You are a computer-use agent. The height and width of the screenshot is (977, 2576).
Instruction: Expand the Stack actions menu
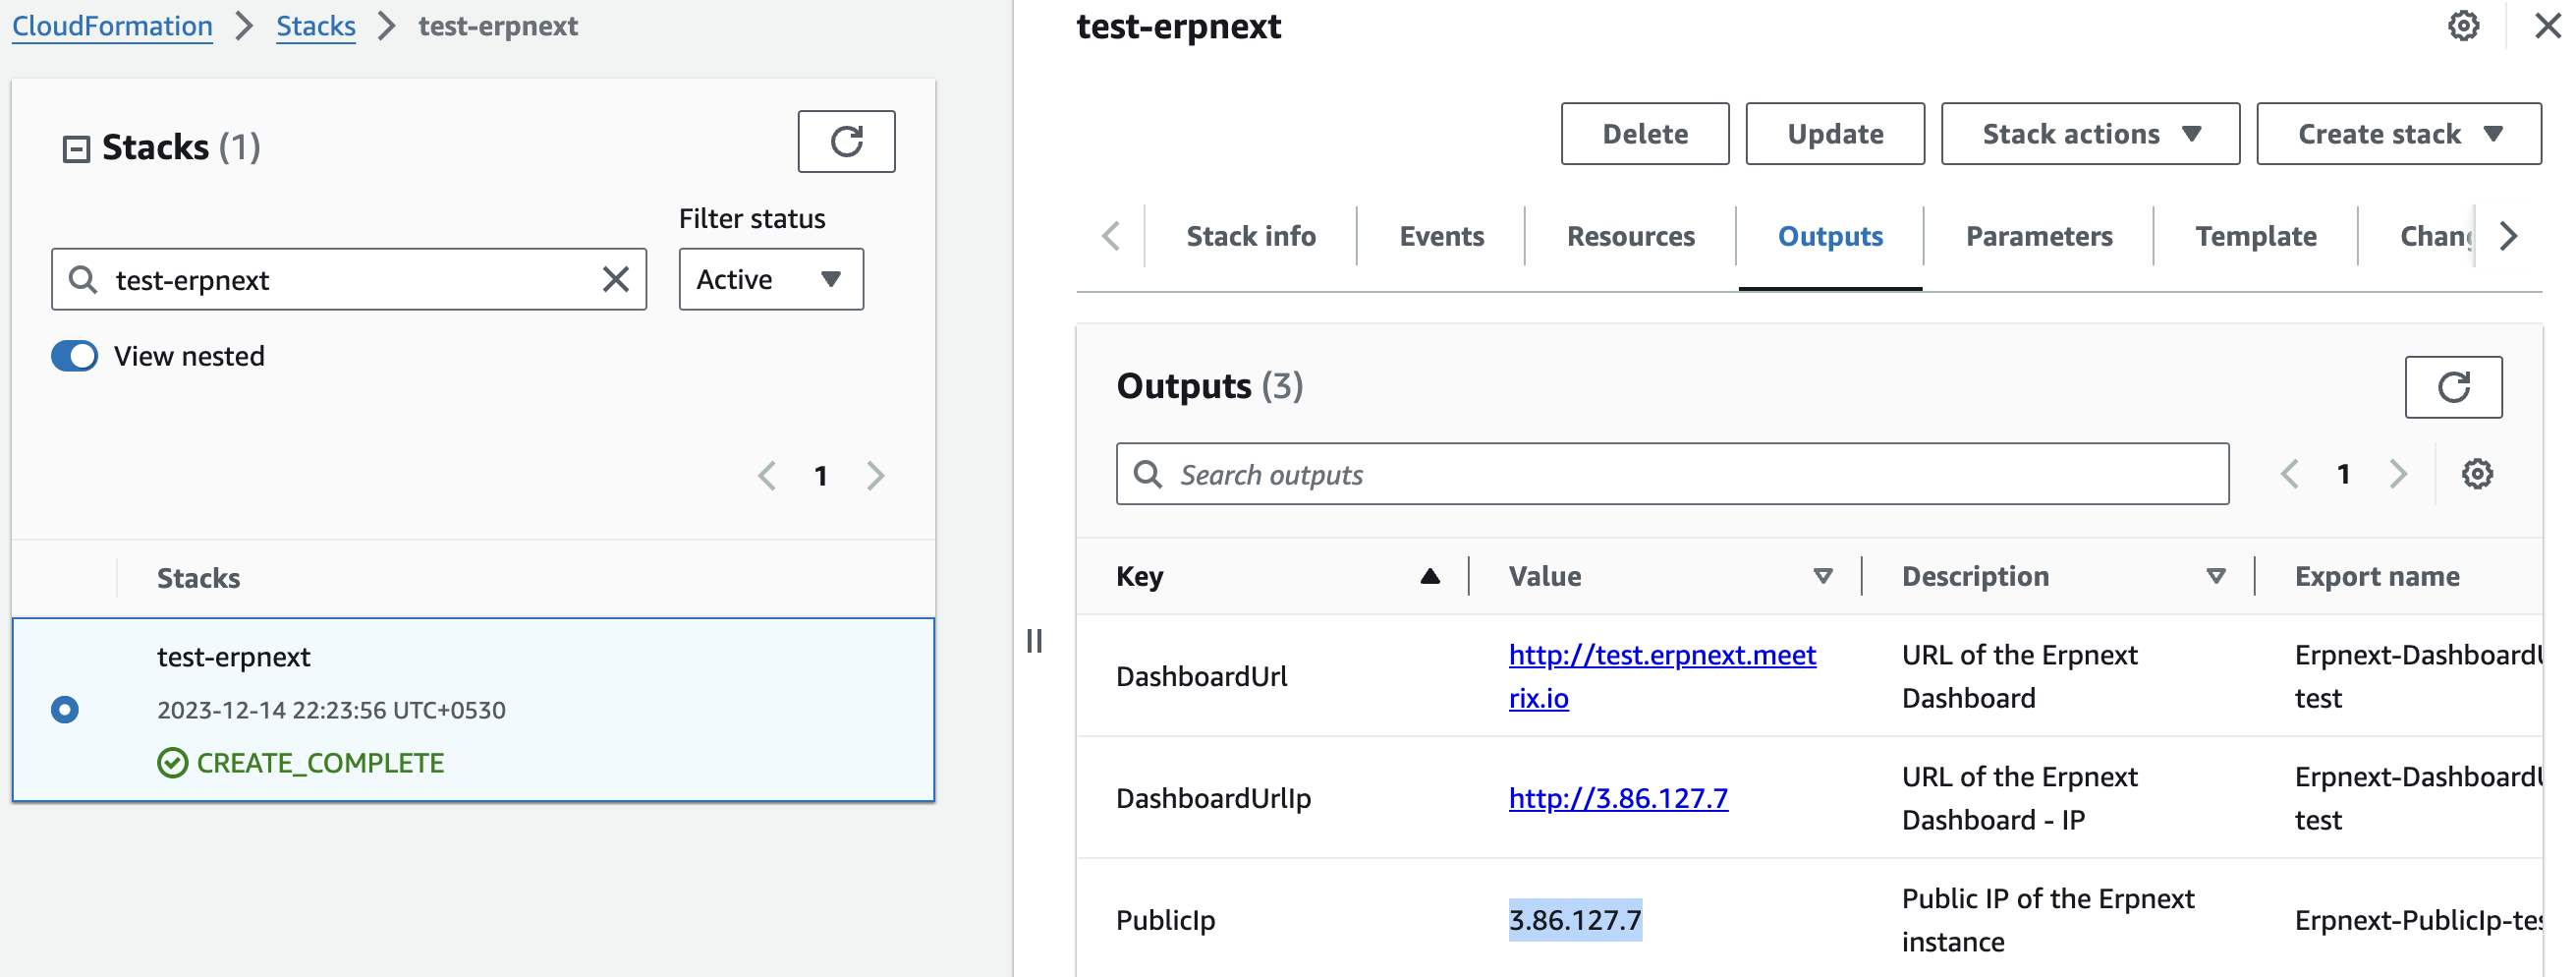tap(2089, 134)
